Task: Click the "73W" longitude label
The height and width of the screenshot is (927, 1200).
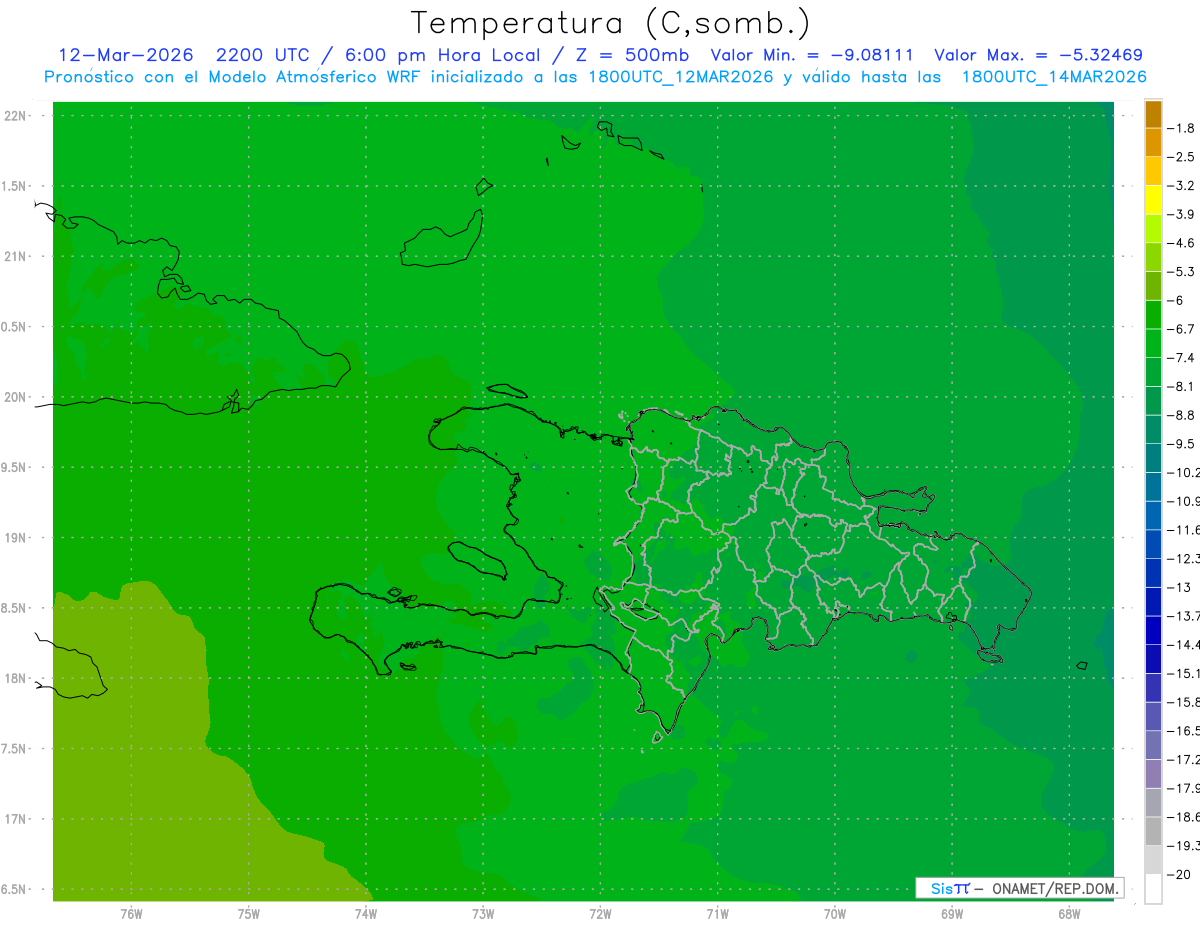Action: [483, 914]
